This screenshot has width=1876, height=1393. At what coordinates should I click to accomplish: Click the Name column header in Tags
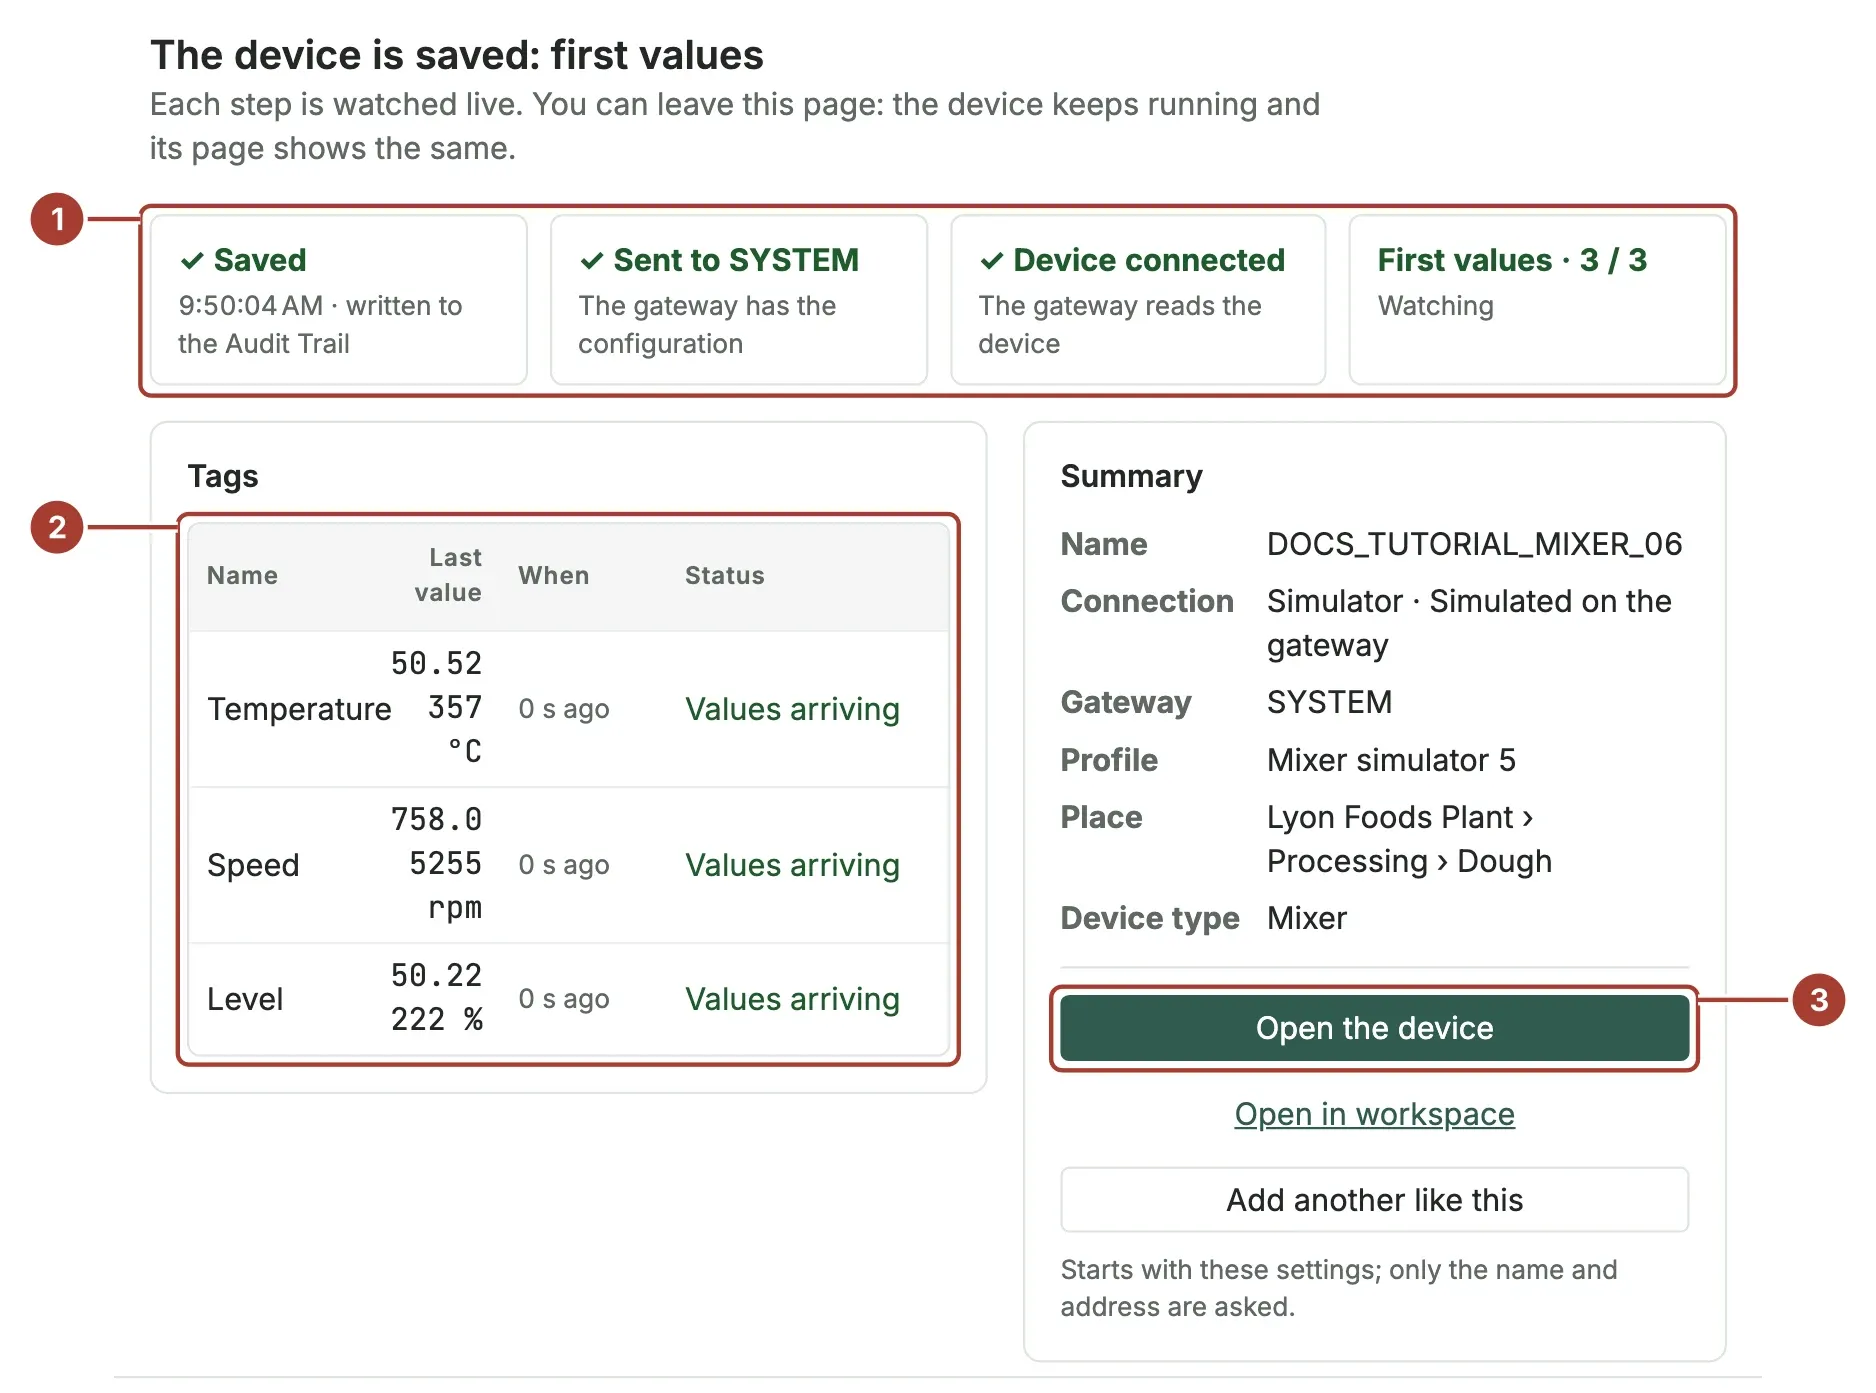tap(242, 575)
